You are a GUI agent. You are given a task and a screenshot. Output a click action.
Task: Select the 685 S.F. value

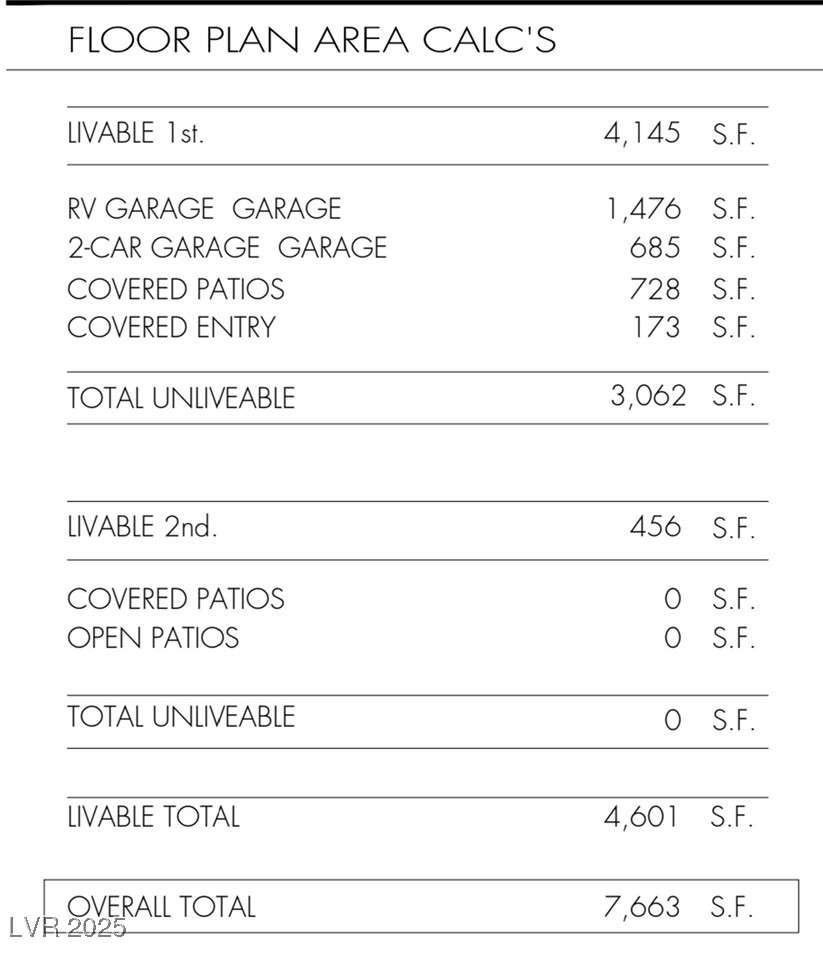tap(655, 248)
